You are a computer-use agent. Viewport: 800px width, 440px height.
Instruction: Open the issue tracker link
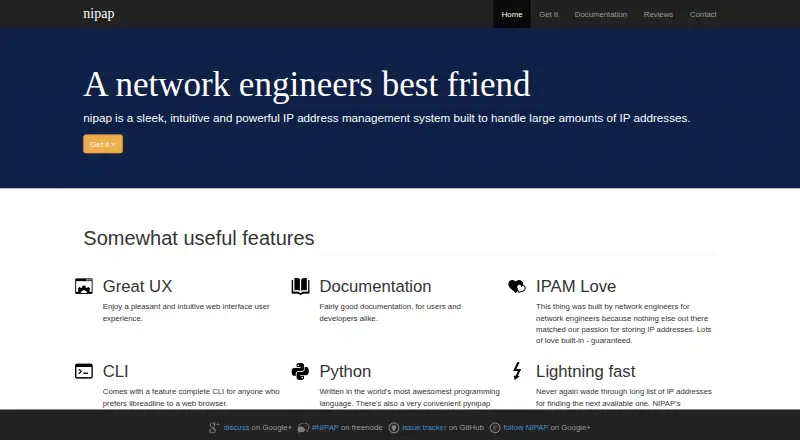[x=424, y=428]
